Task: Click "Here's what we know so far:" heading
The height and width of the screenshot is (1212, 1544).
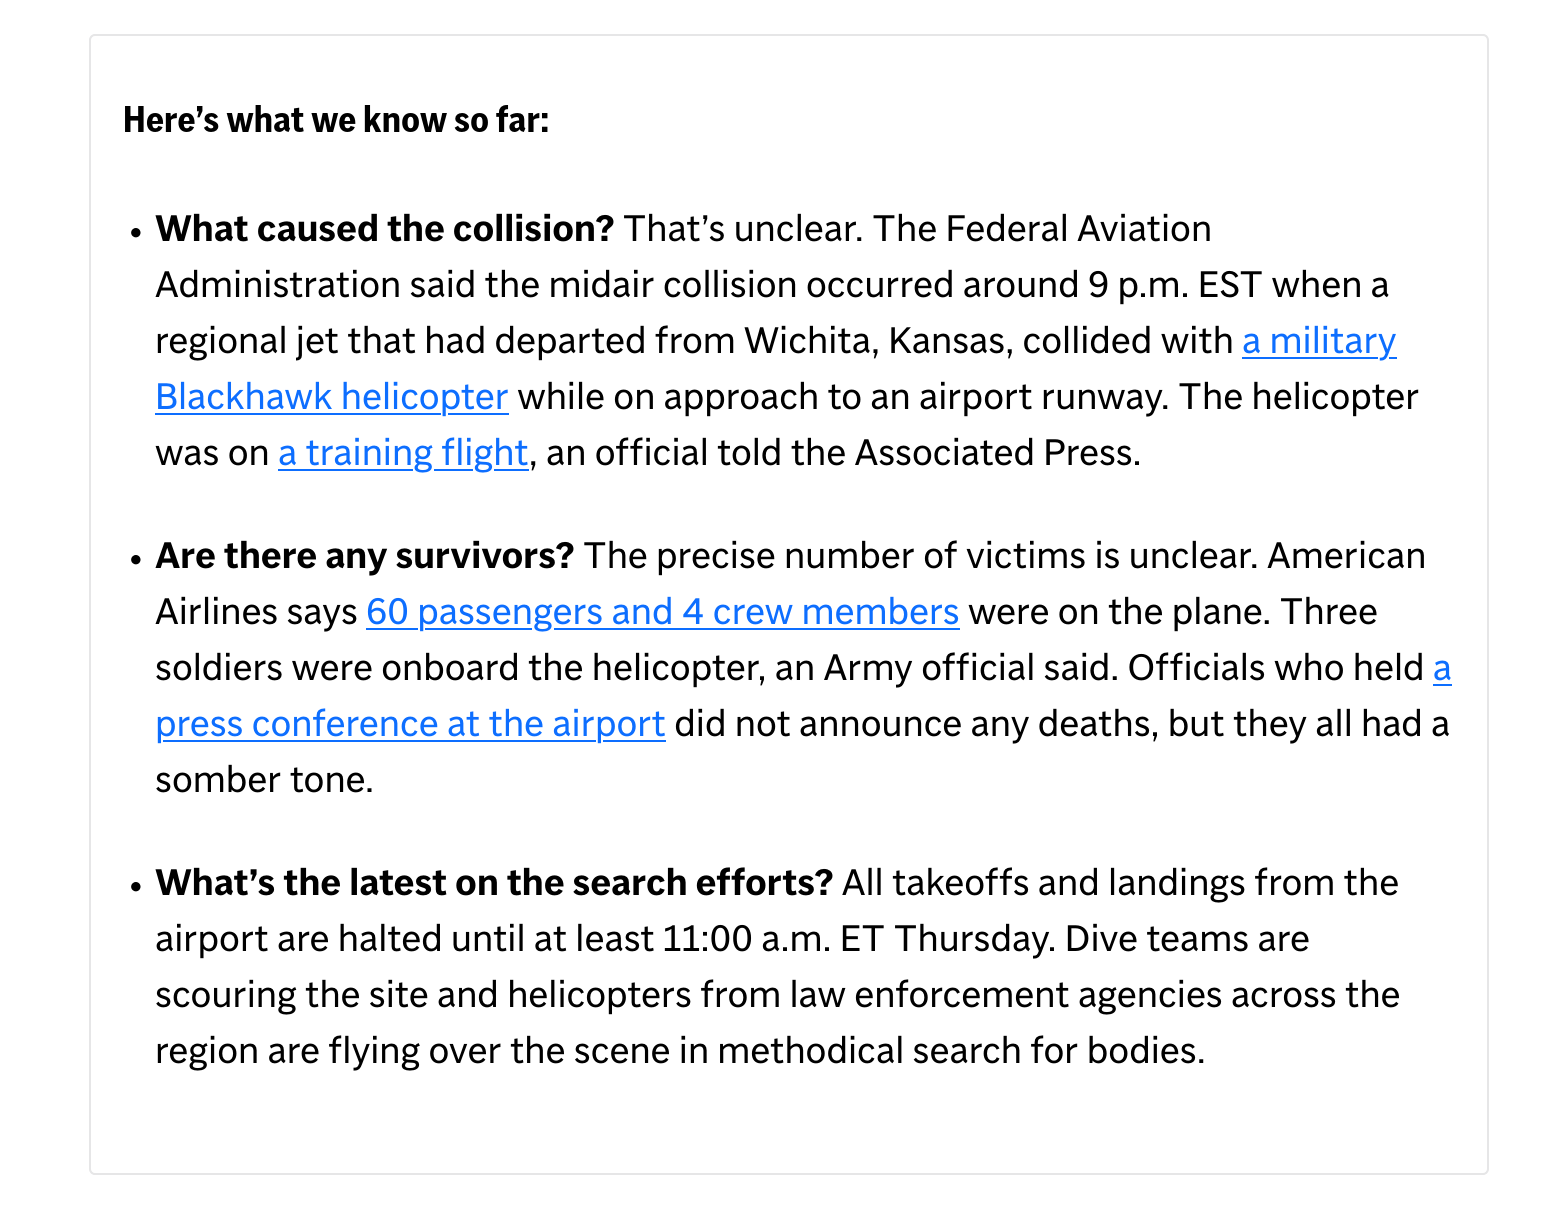Action: pos(336,120)
